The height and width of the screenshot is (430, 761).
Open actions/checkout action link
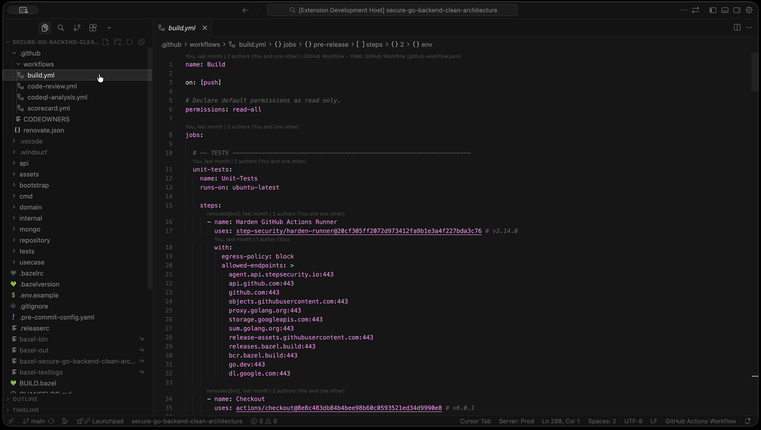click(x=339, y=408)
